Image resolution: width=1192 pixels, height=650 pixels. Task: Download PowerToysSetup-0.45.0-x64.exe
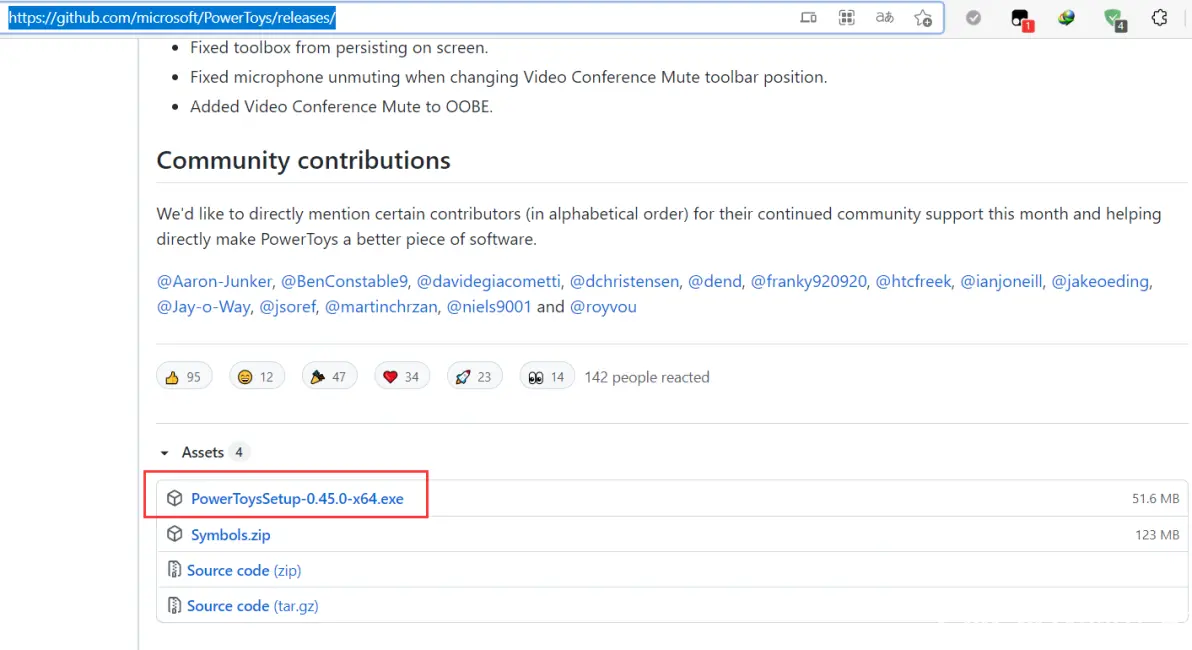tap(297, 499)
